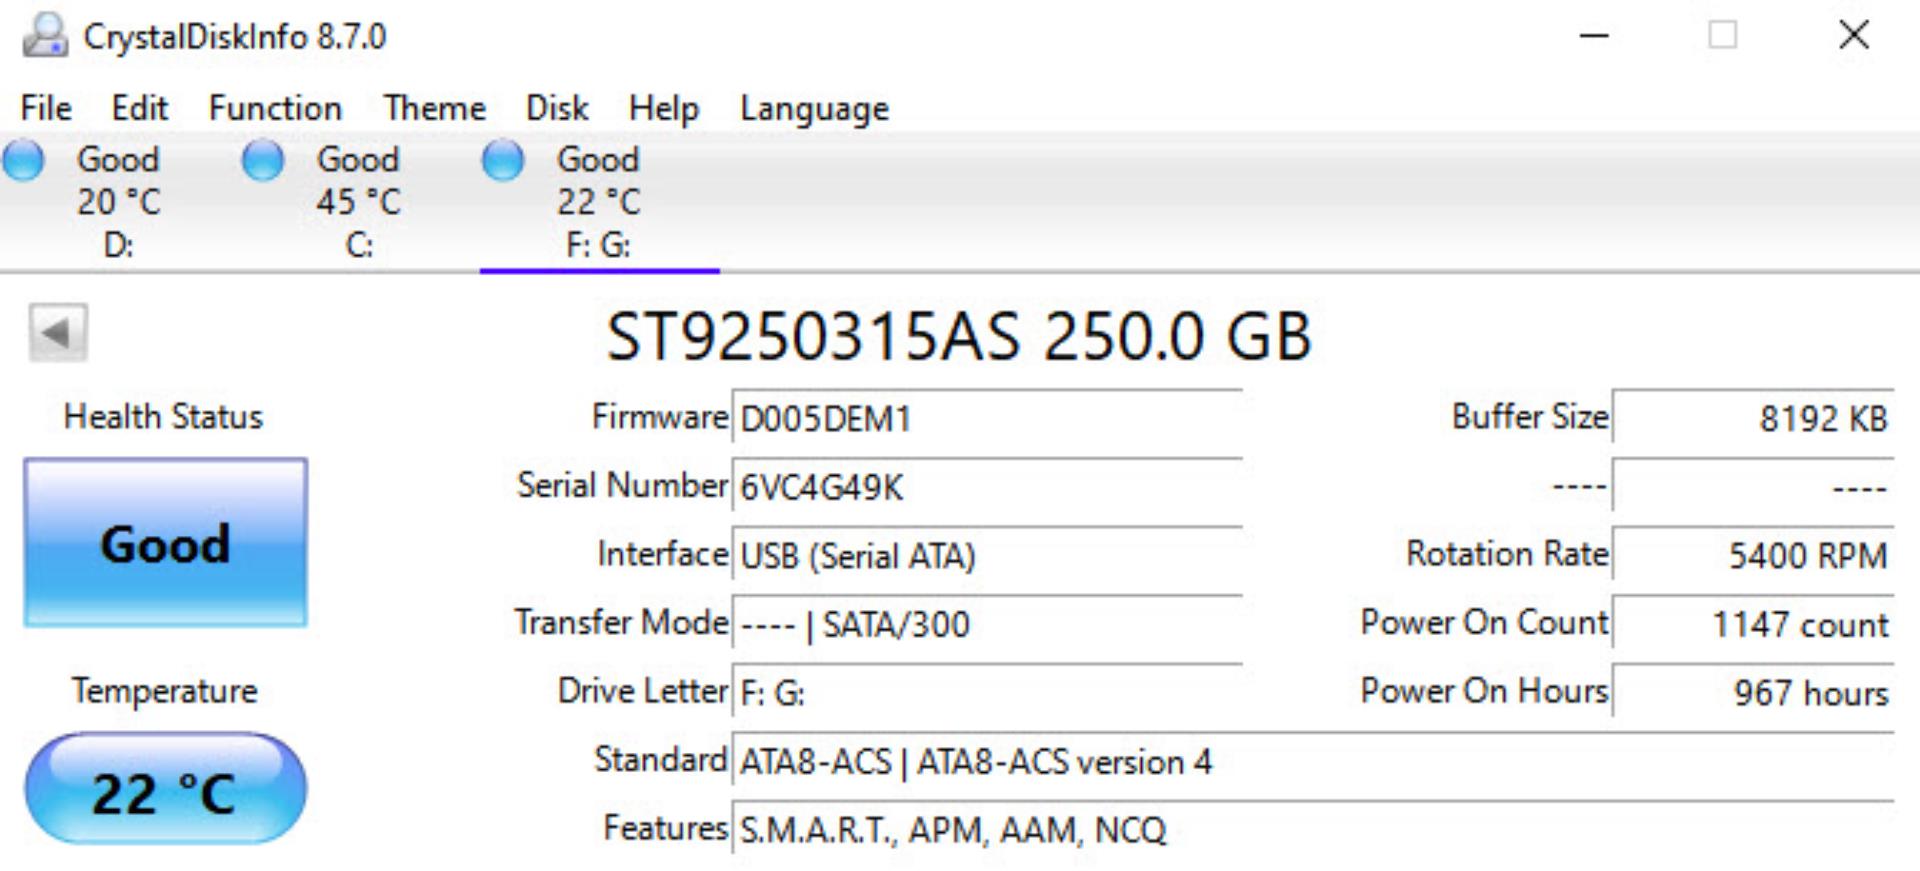Click the Power On Count value 1147 count
Image resolution: width=1920 pixels, height=871 pixels.
click(x=1753, y=624)
